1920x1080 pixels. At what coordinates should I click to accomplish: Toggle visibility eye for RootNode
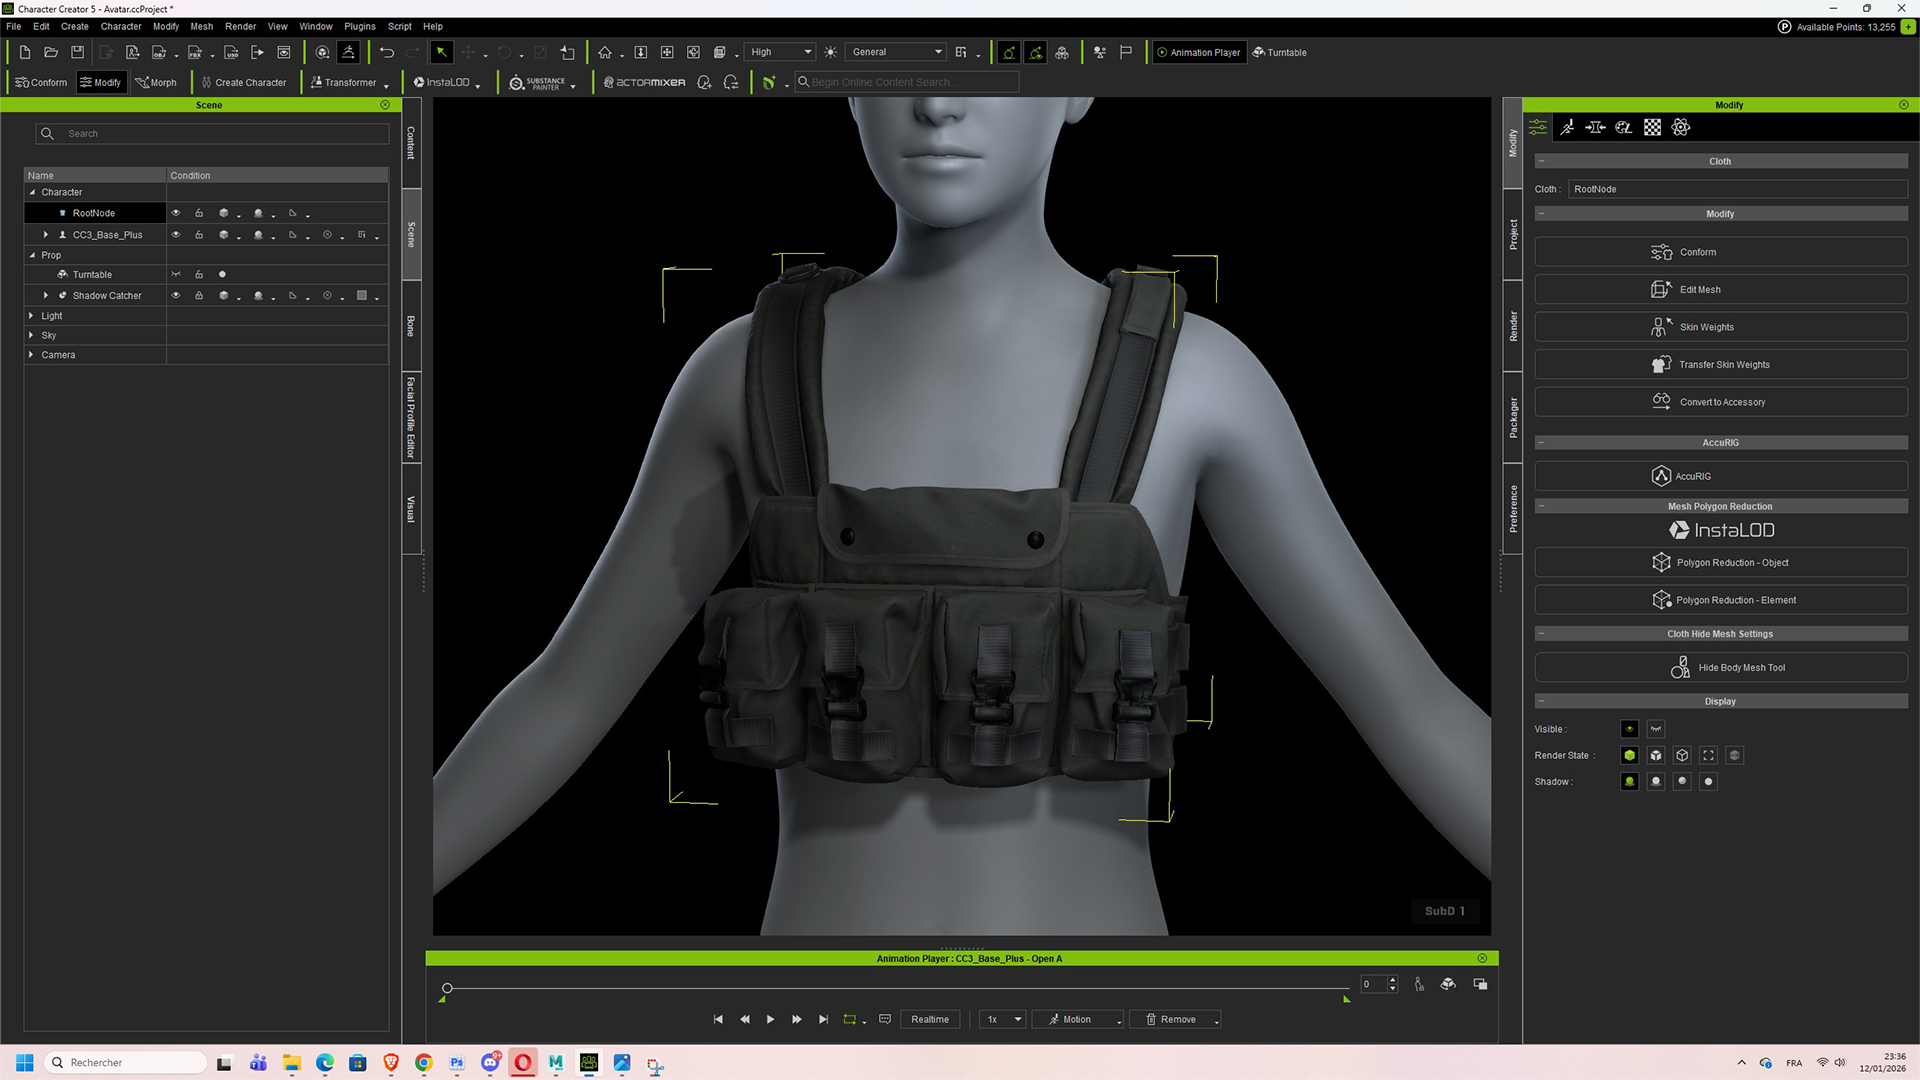point(176,213)
